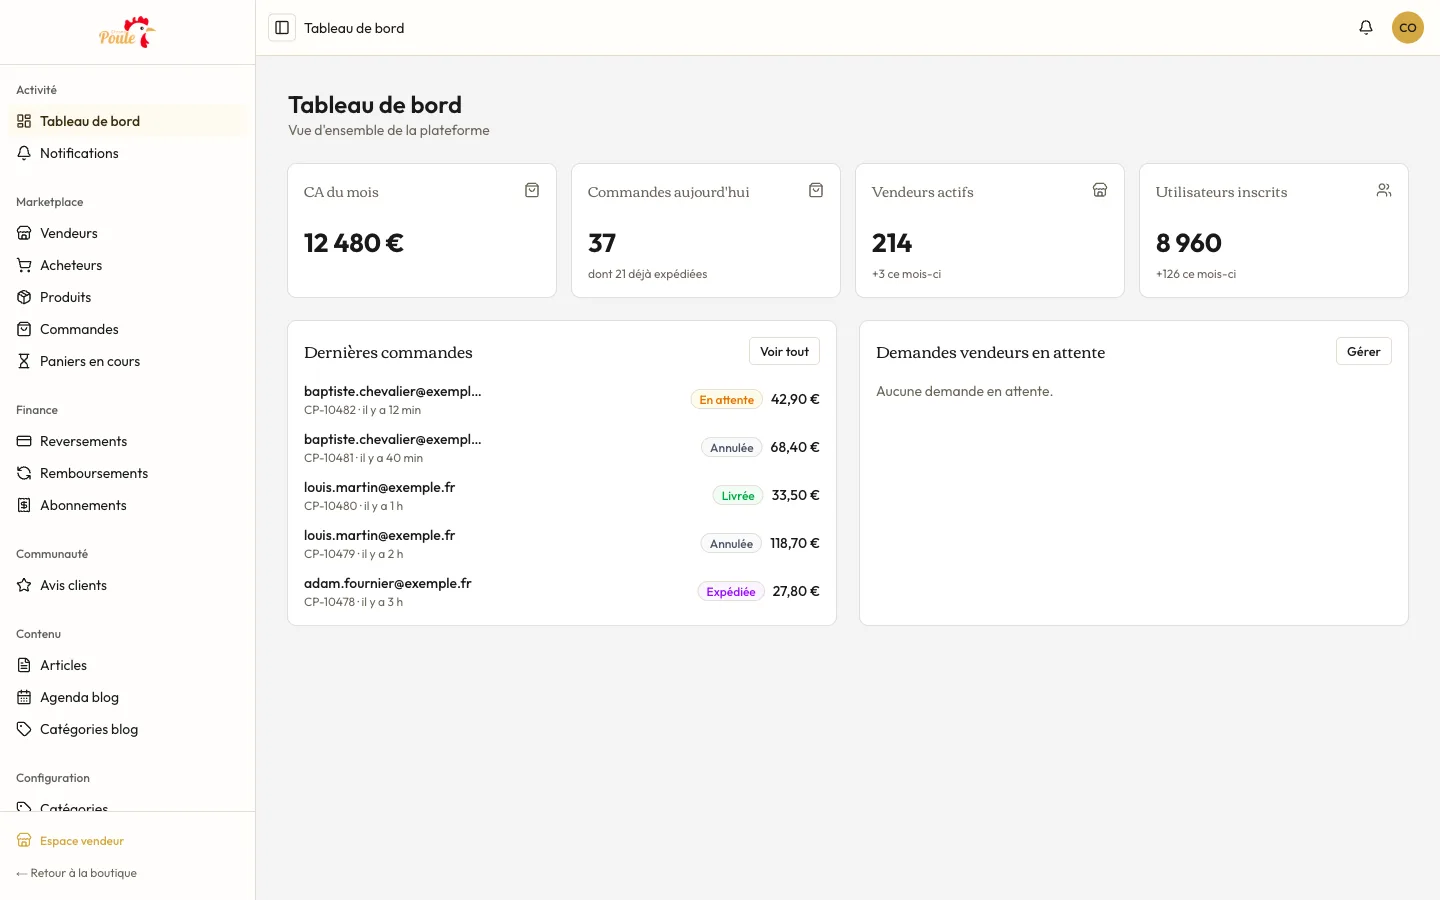Viewport: 1440px width, 900px height.
Task: Click the refresh icon beside Remboursements
Action: tap(24, 473)
